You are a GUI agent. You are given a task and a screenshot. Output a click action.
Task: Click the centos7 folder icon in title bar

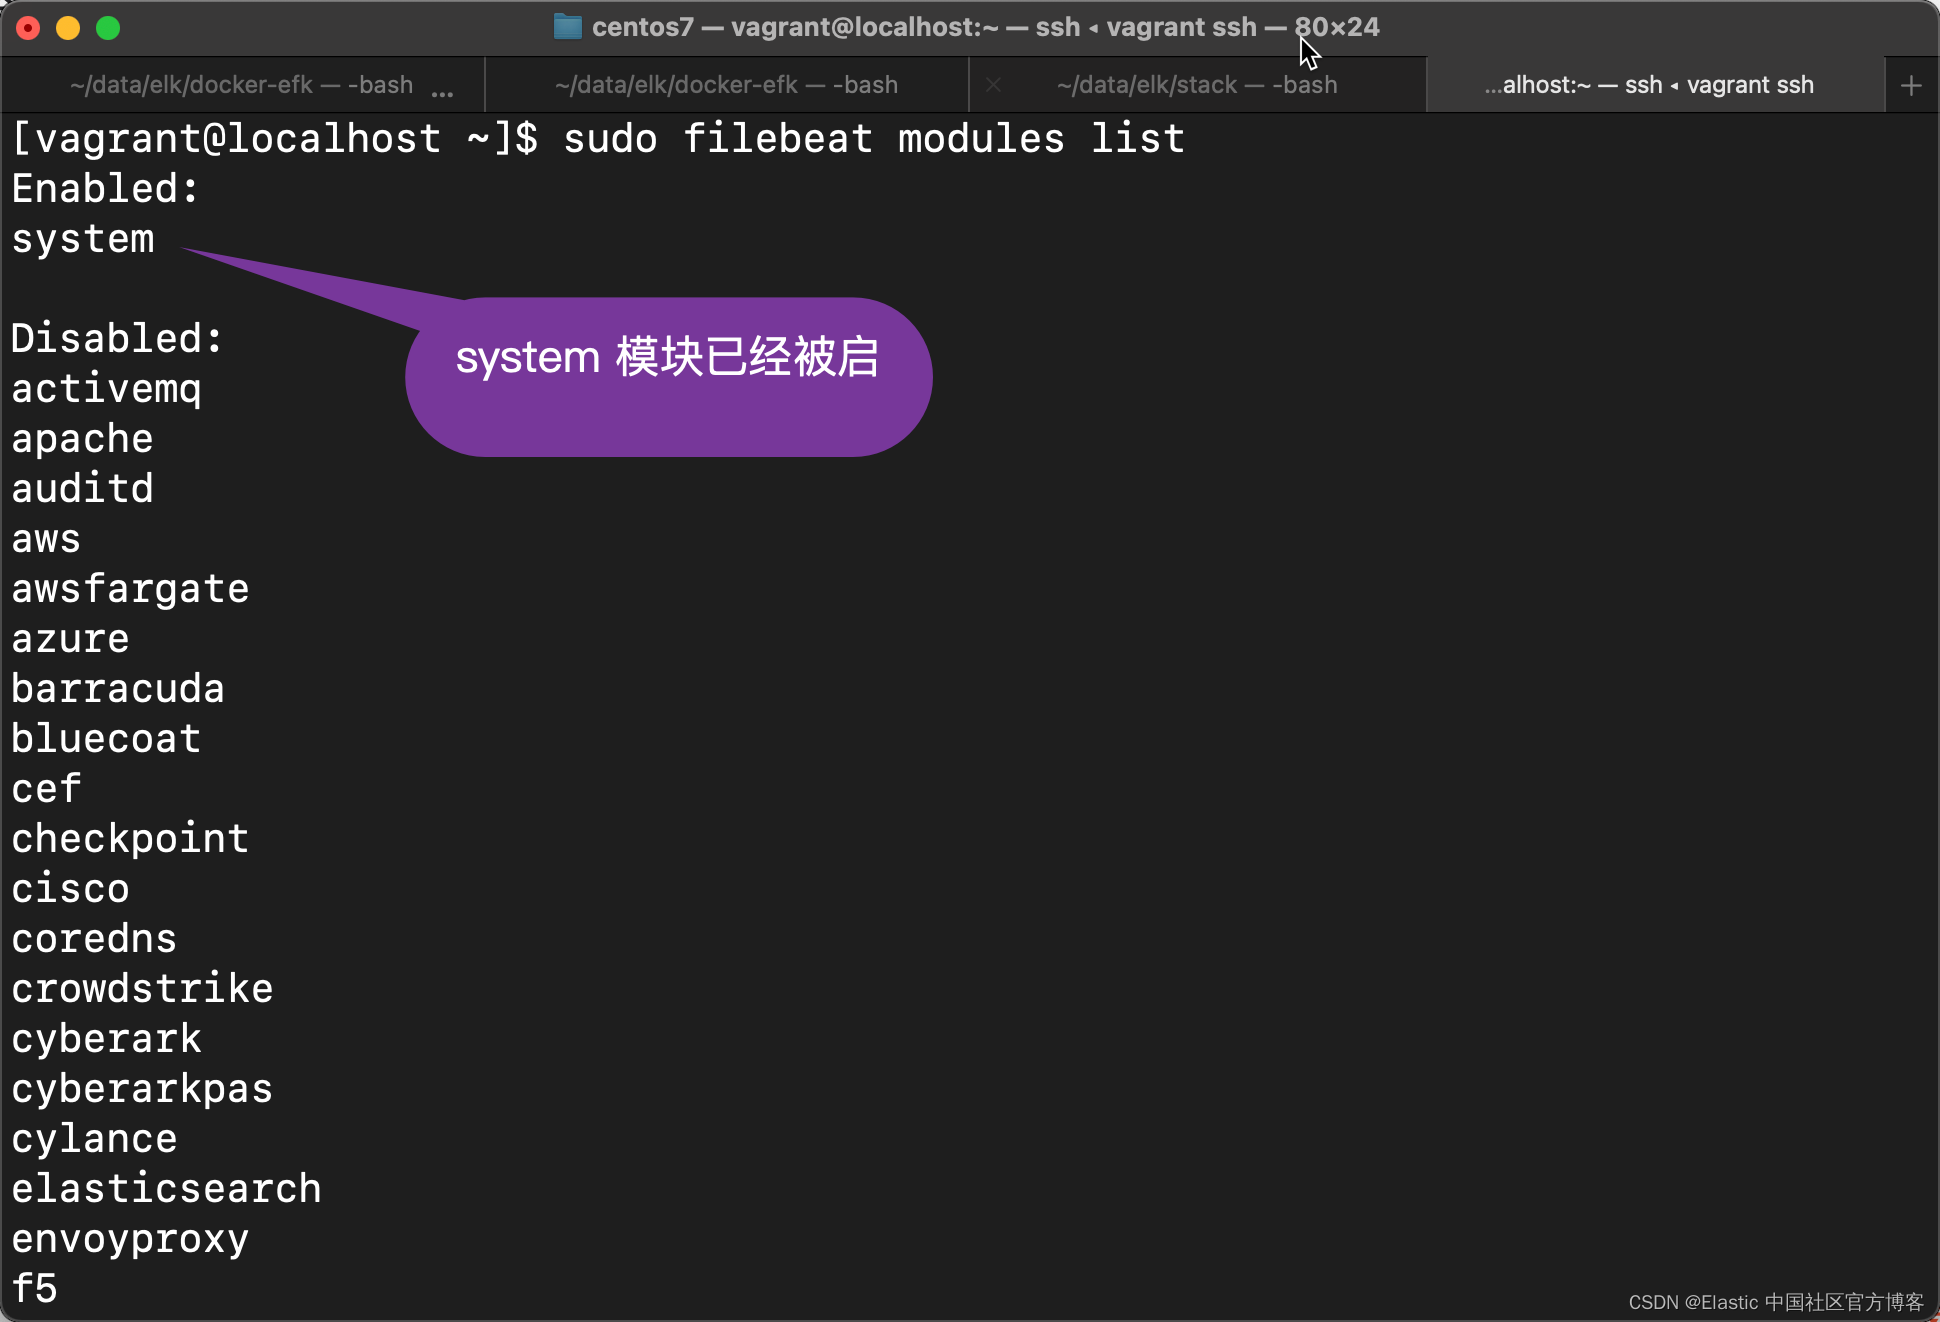[567, 27]
